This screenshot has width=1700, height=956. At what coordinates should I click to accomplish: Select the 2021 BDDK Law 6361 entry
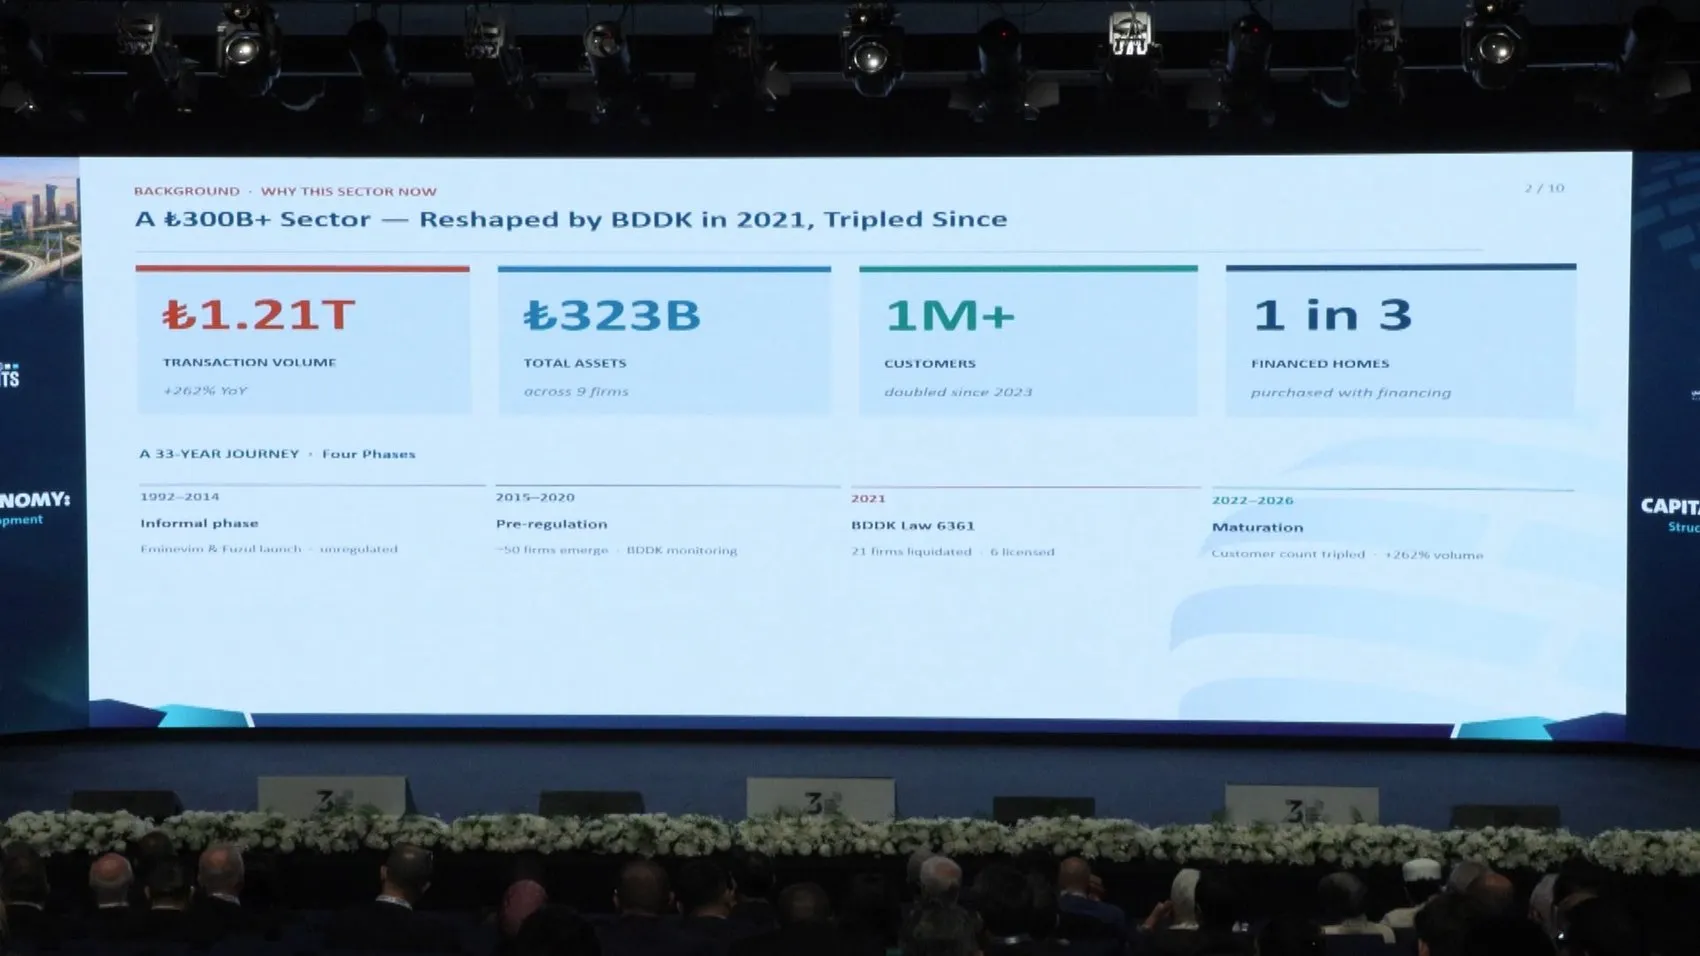click(x=953, y=524)
